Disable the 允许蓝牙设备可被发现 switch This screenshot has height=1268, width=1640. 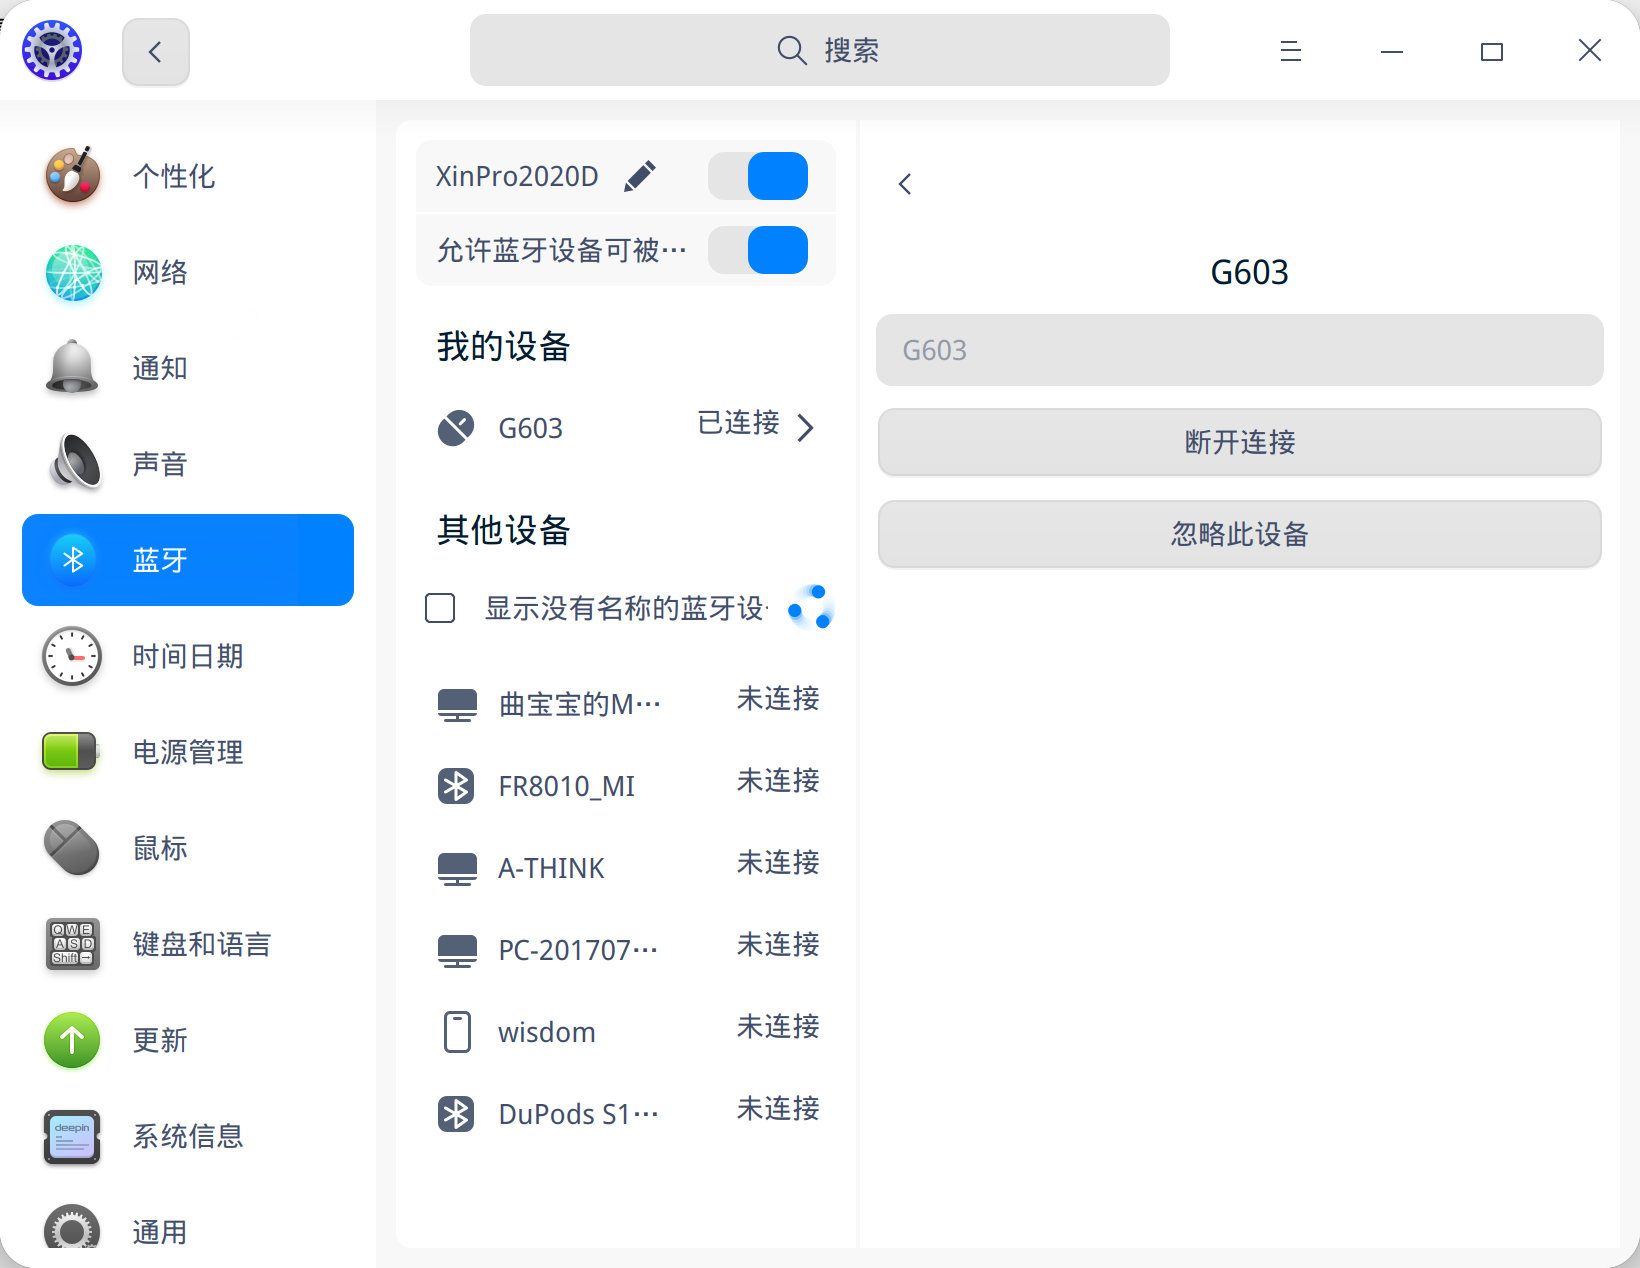757,250
